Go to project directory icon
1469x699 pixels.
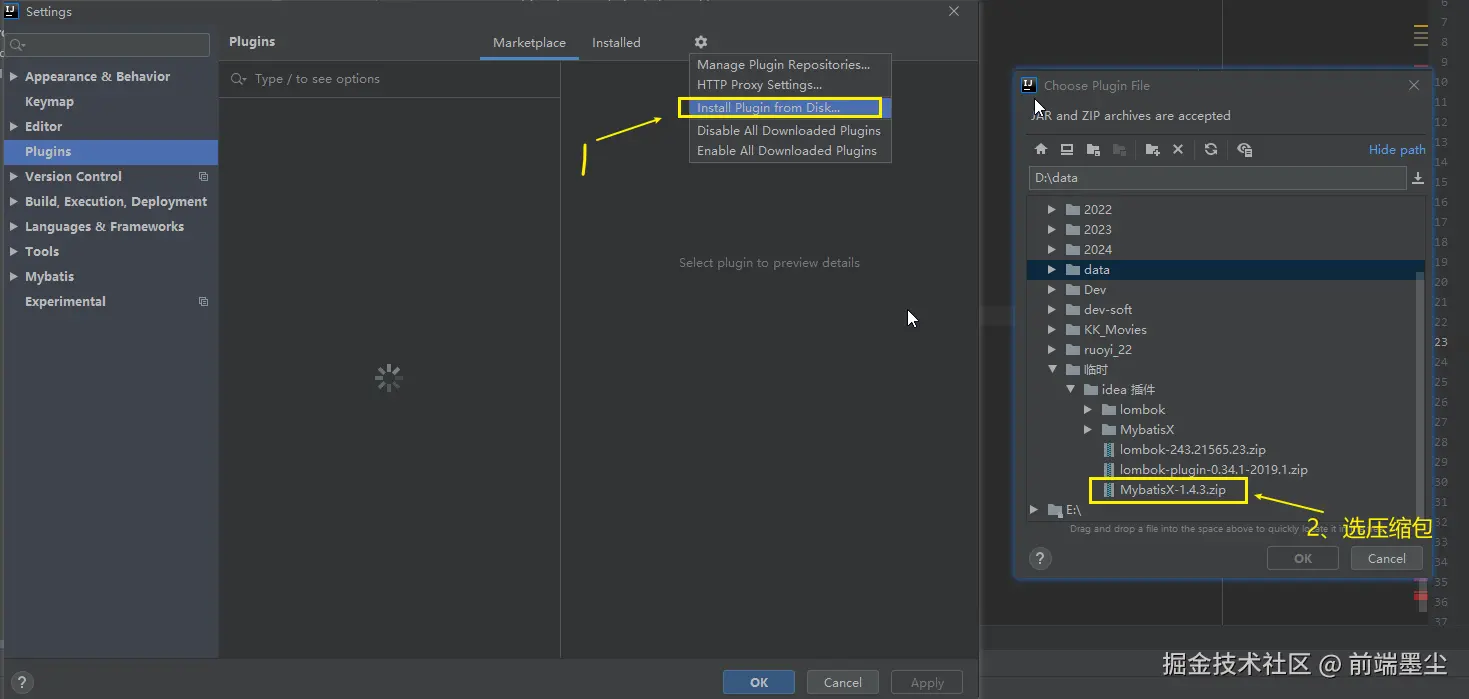pos(1093,149)
